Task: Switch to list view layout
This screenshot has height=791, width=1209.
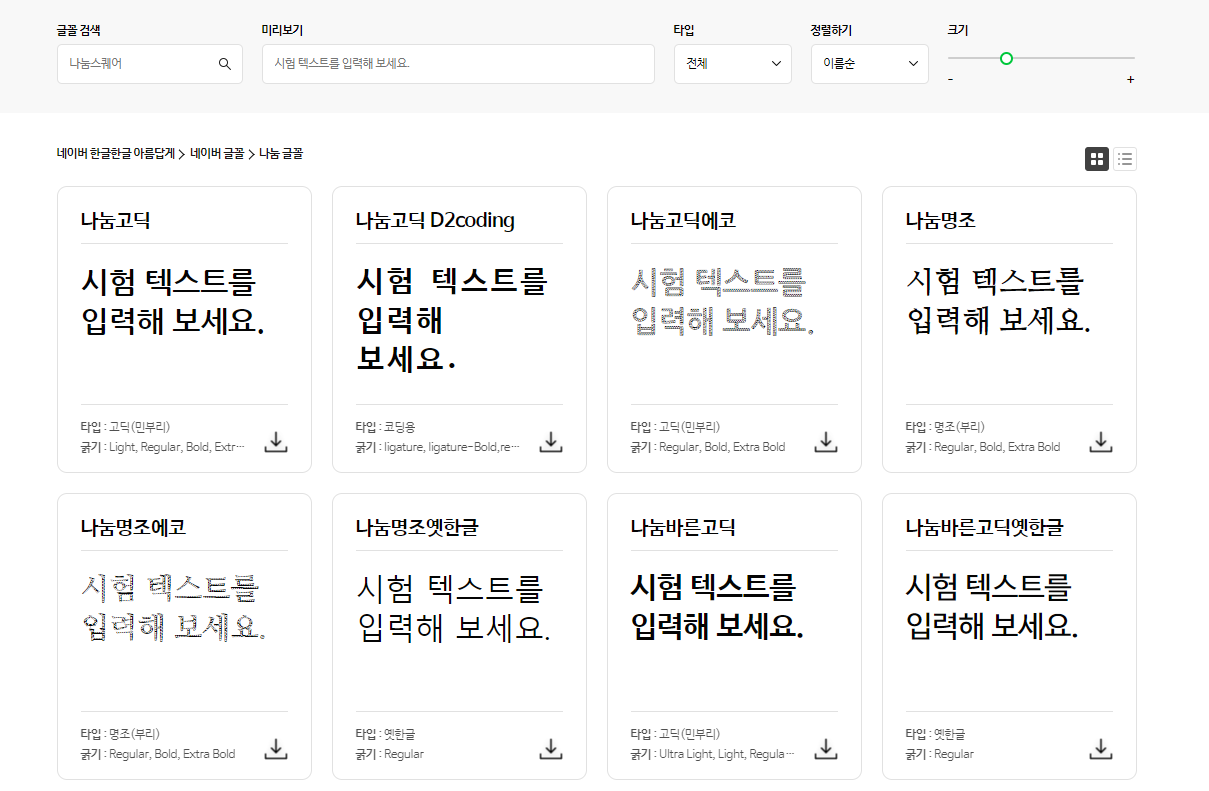Action: (1125, 158)
